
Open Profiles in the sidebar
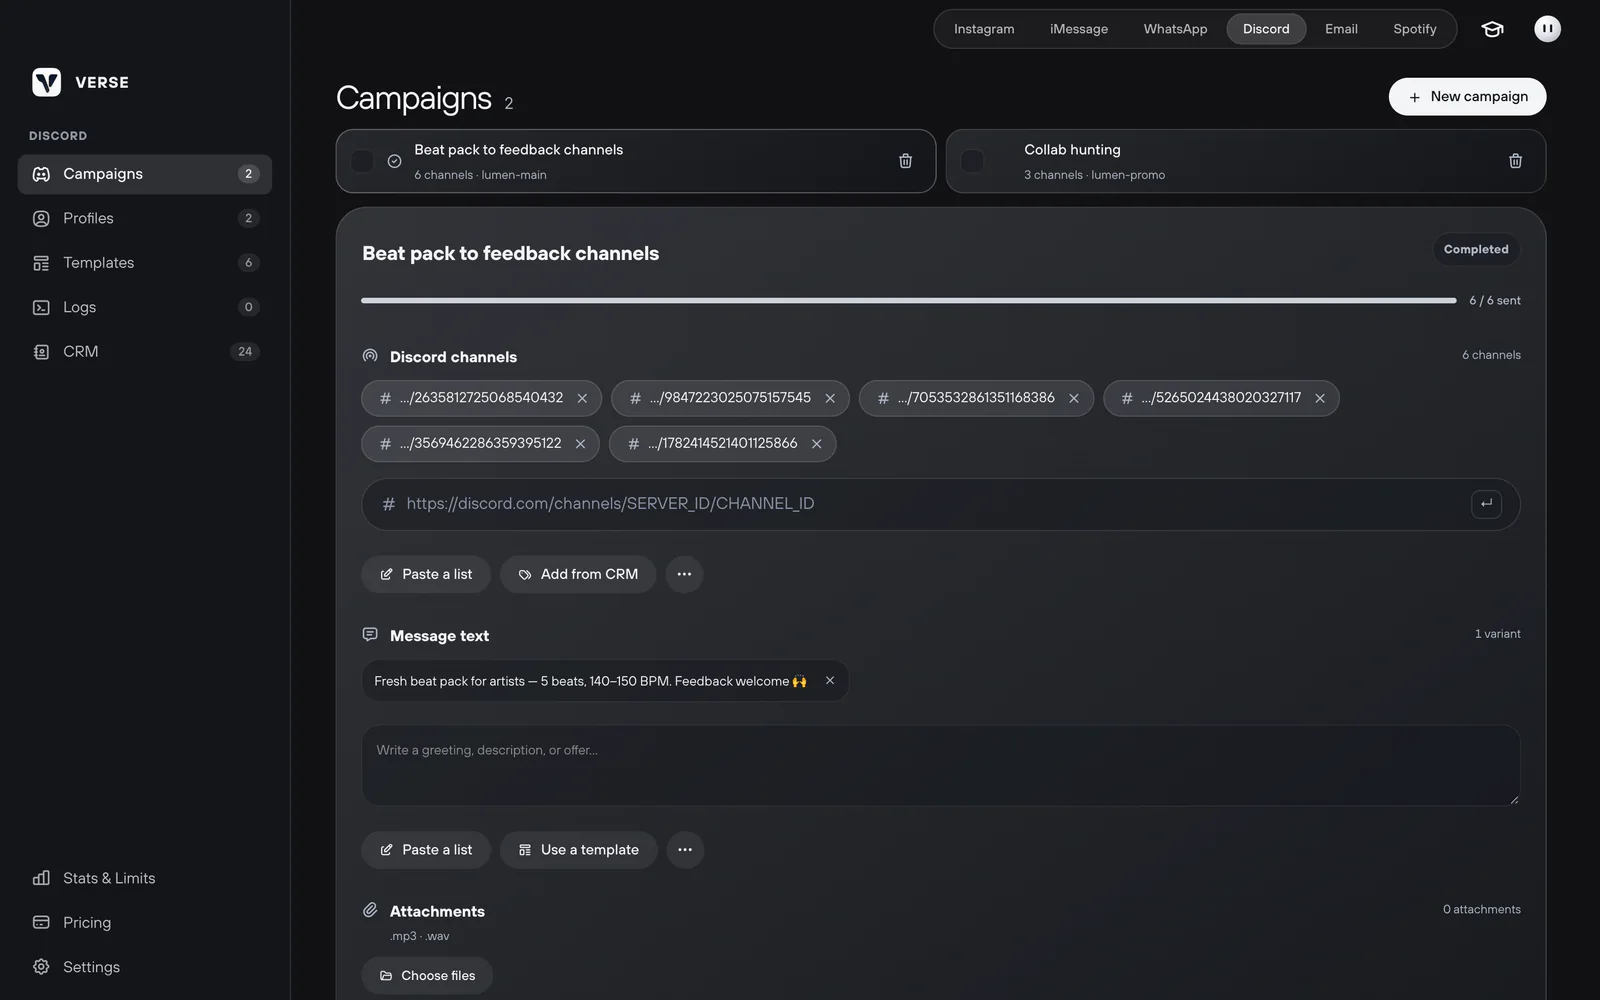tap(145, 218)
